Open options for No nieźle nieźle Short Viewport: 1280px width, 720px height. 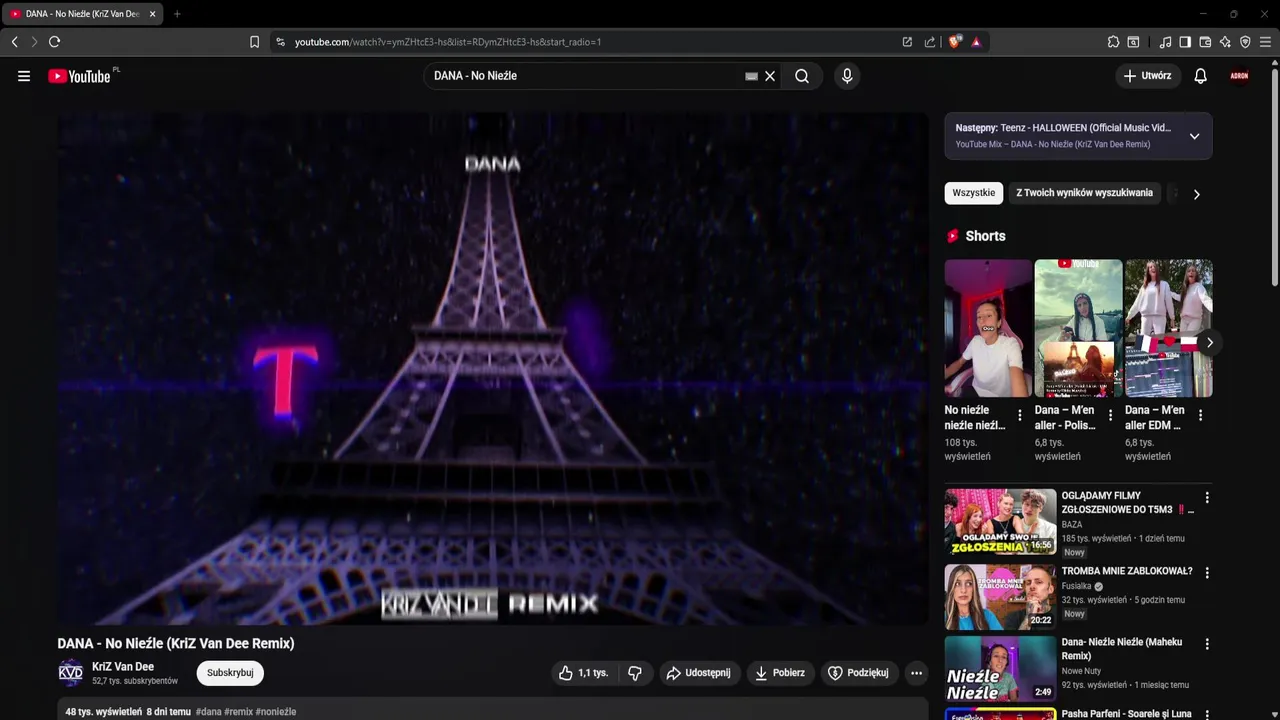pyautogui.click(x=1020, y=415)
